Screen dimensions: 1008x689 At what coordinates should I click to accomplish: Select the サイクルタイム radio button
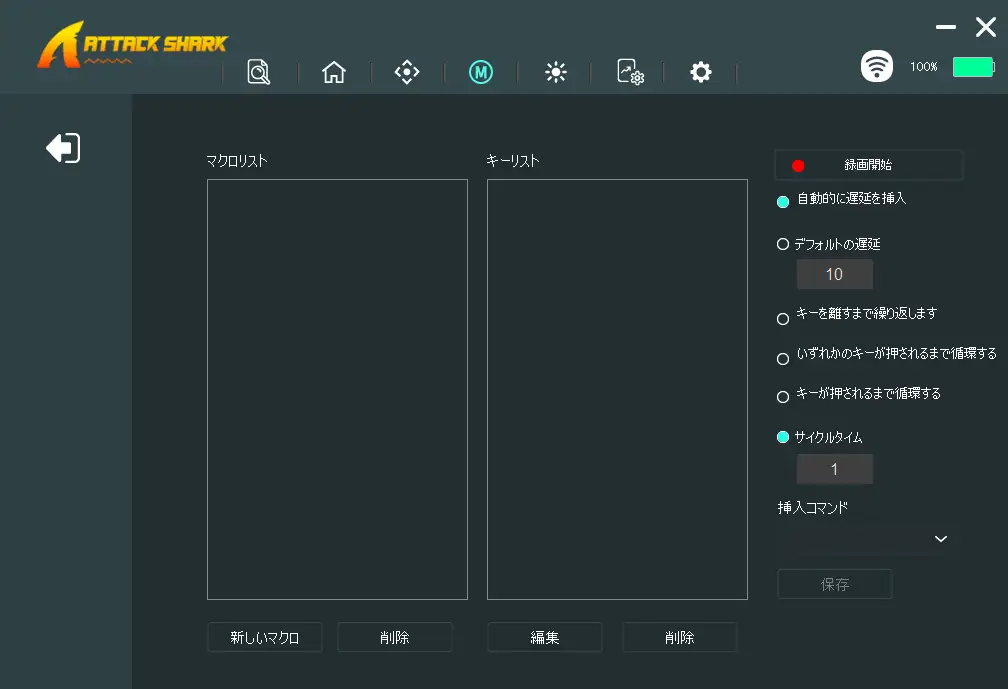(x=783, y=437)
